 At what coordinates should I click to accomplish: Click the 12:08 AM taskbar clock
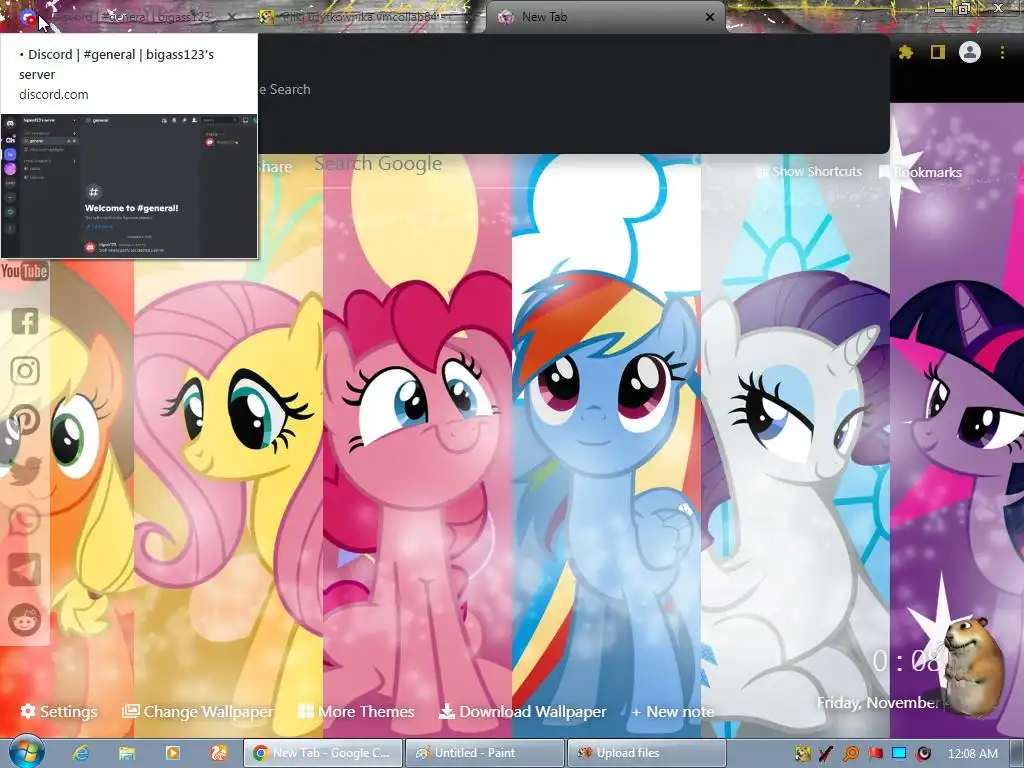click(972, 754)
